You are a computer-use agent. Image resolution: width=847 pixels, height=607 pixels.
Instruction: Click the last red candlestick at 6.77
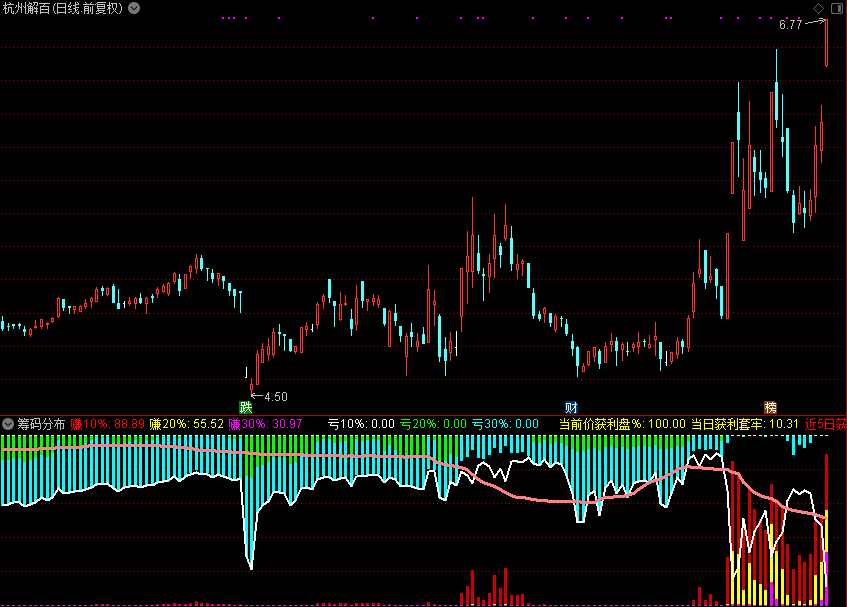[x=826, y=43]
